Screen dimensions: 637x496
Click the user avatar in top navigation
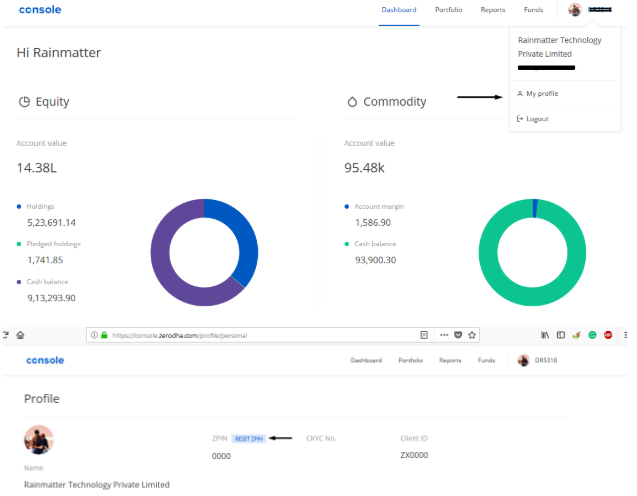tap(575, 10)
